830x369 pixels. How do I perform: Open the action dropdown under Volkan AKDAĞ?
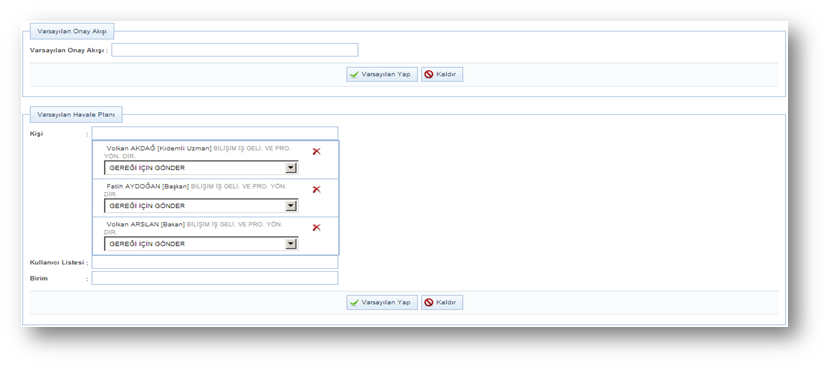tap(201, 168)
